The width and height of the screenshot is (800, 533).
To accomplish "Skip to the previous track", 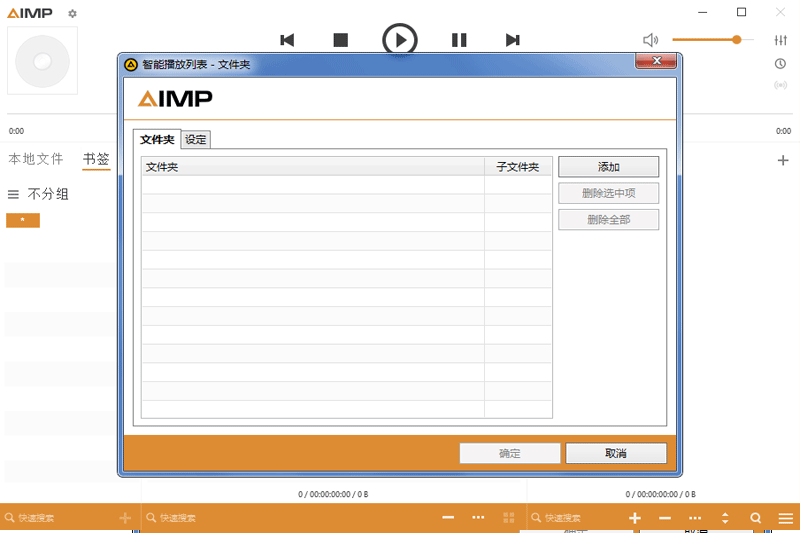I will coord(287,40).
